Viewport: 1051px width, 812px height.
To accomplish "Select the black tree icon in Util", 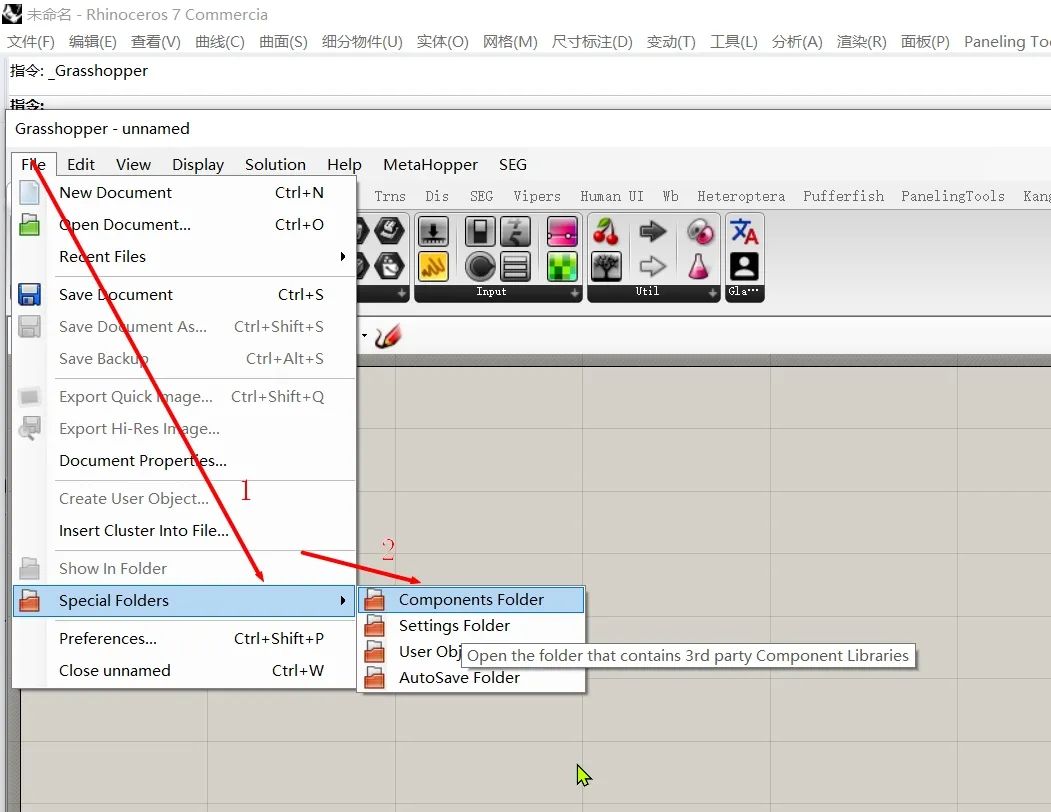I will click(606, 266).
